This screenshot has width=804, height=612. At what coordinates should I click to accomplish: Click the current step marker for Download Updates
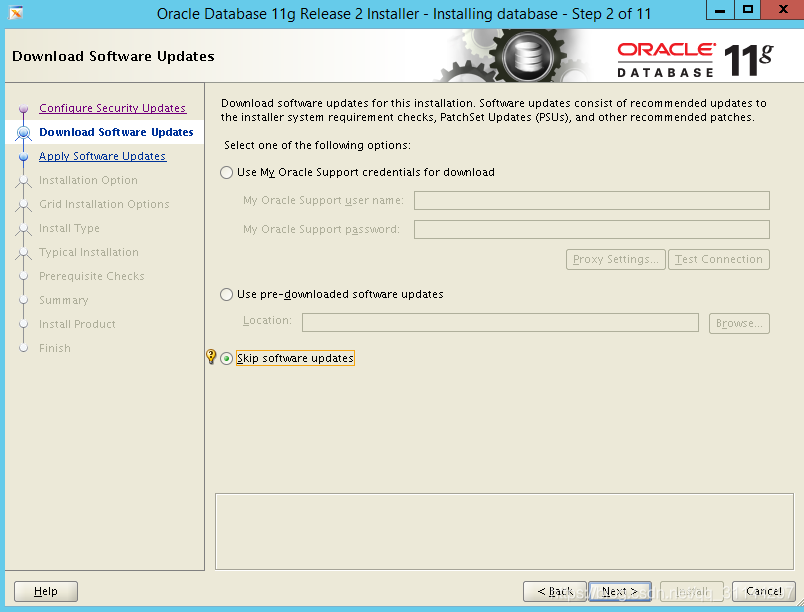[23, 133]
